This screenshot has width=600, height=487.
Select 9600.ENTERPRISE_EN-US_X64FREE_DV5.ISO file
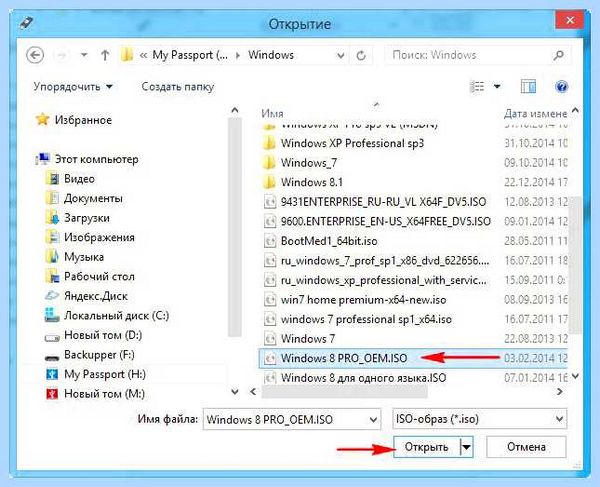[386, 221]
